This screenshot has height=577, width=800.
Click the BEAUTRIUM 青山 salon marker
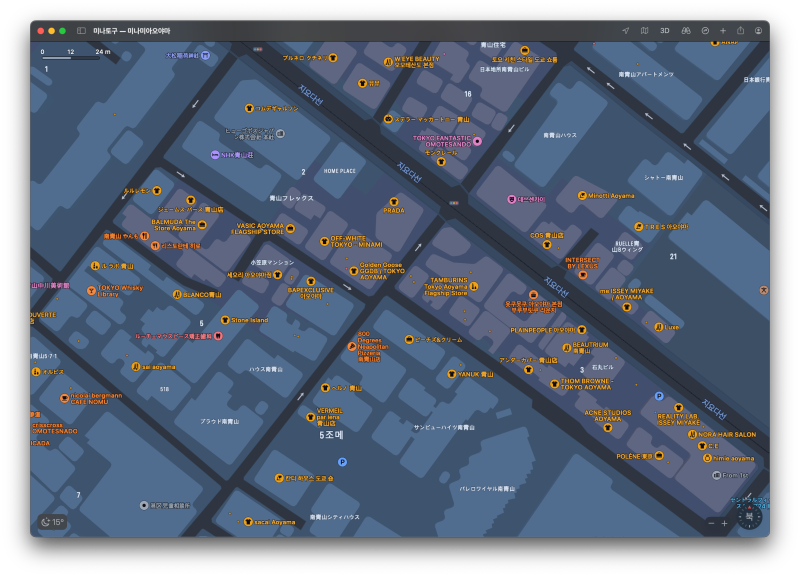pos(566,347)
